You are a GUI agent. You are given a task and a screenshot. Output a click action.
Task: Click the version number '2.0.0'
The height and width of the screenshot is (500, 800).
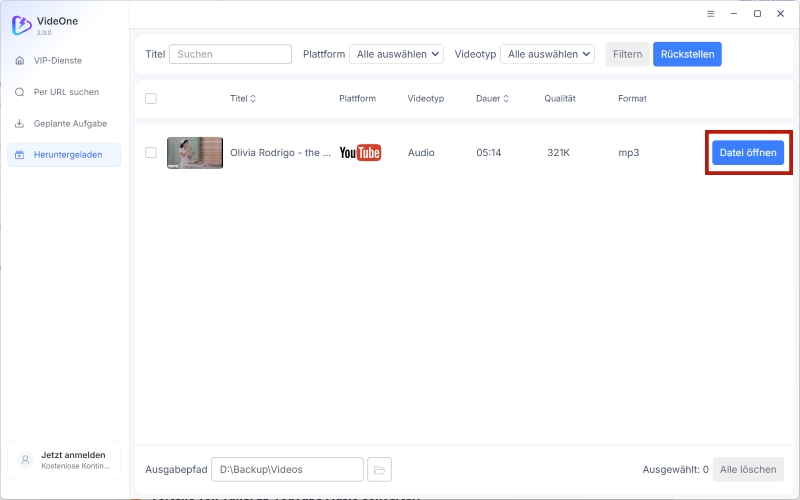[x=44, y=33]
